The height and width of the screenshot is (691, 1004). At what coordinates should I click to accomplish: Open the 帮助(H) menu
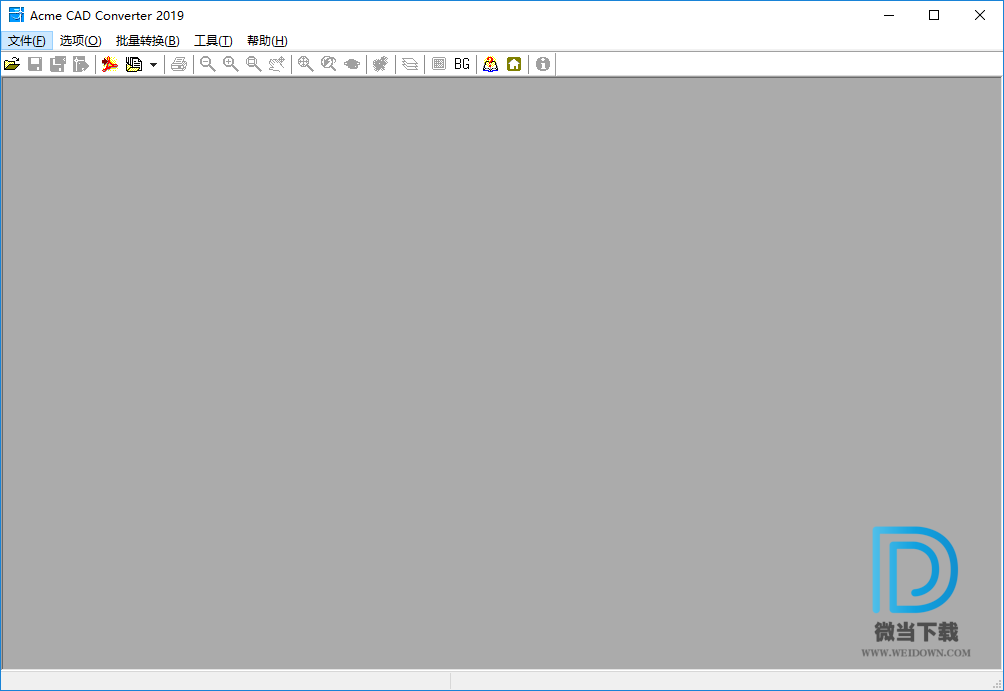(x=267, y=41)
